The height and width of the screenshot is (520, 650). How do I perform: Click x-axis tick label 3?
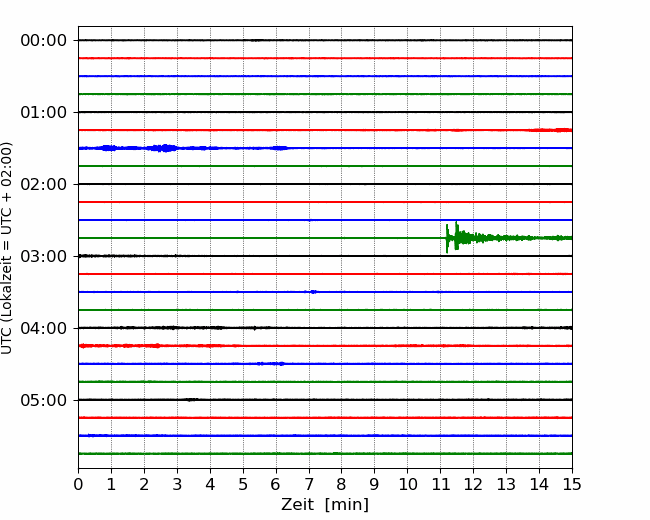[x=177, y=484]
